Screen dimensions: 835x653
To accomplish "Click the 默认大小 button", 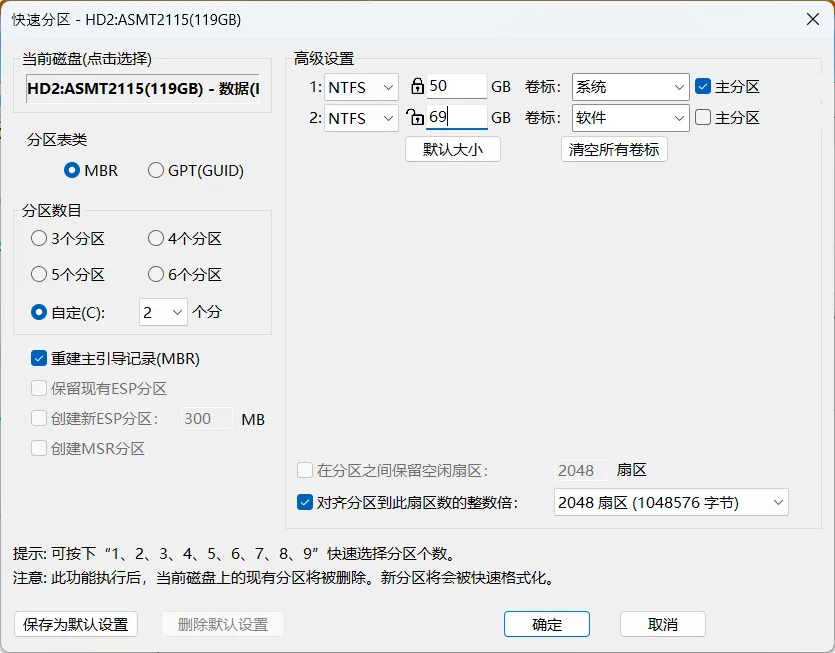I will (x=453, y=149).
